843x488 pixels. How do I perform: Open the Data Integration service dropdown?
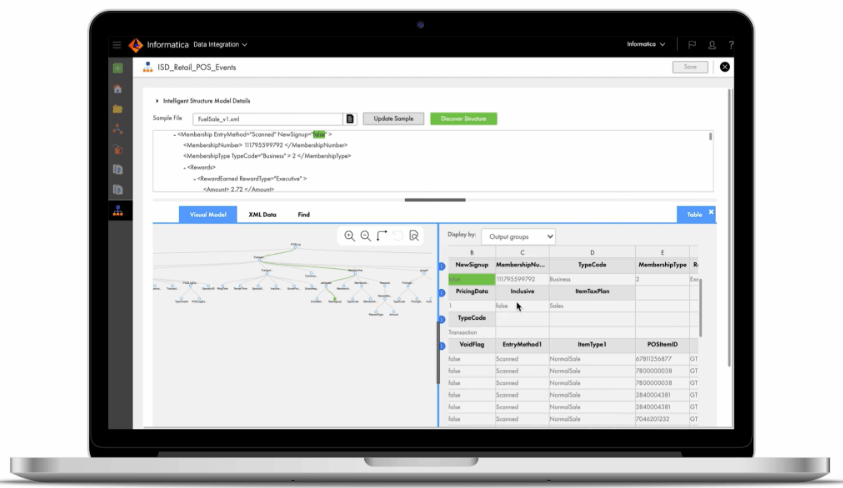[220, 45]
